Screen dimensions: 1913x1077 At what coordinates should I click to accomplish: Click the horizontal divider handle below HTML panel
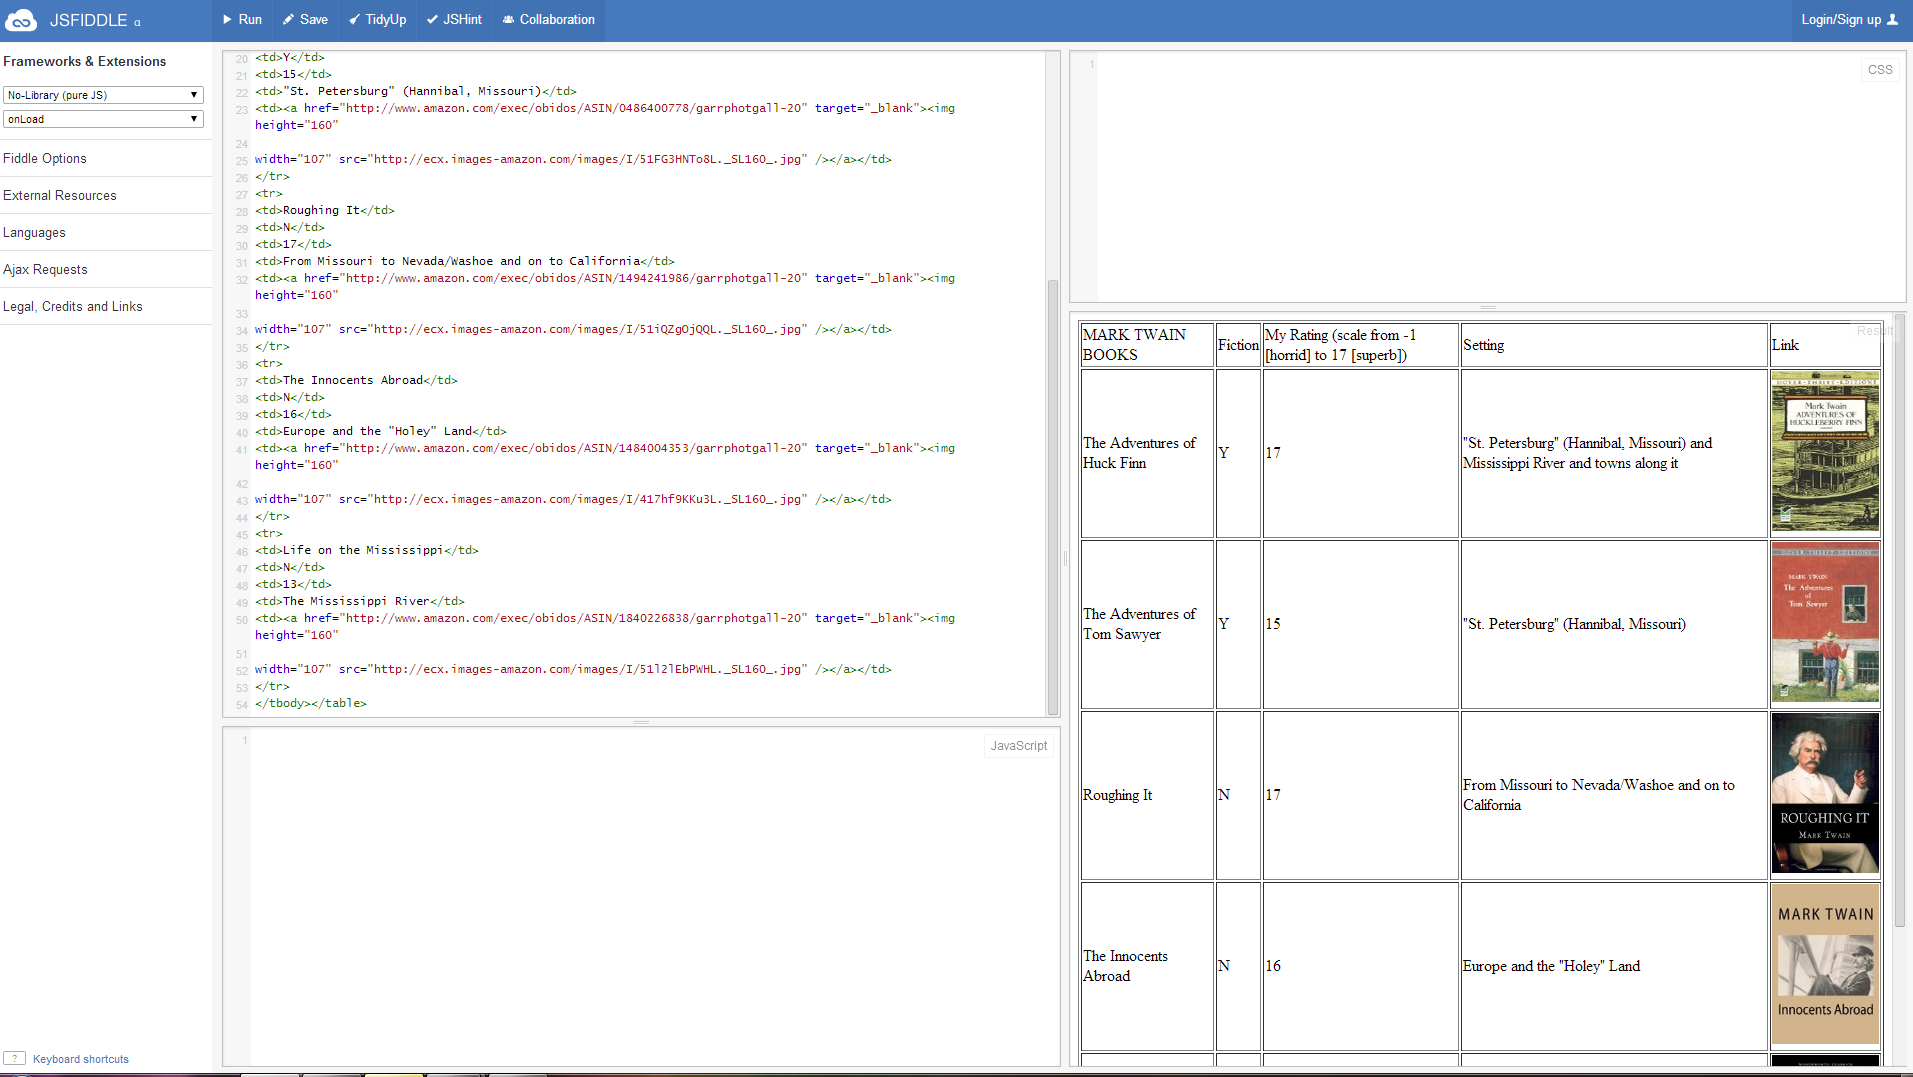pyautogui.click(x=641, y=722)
